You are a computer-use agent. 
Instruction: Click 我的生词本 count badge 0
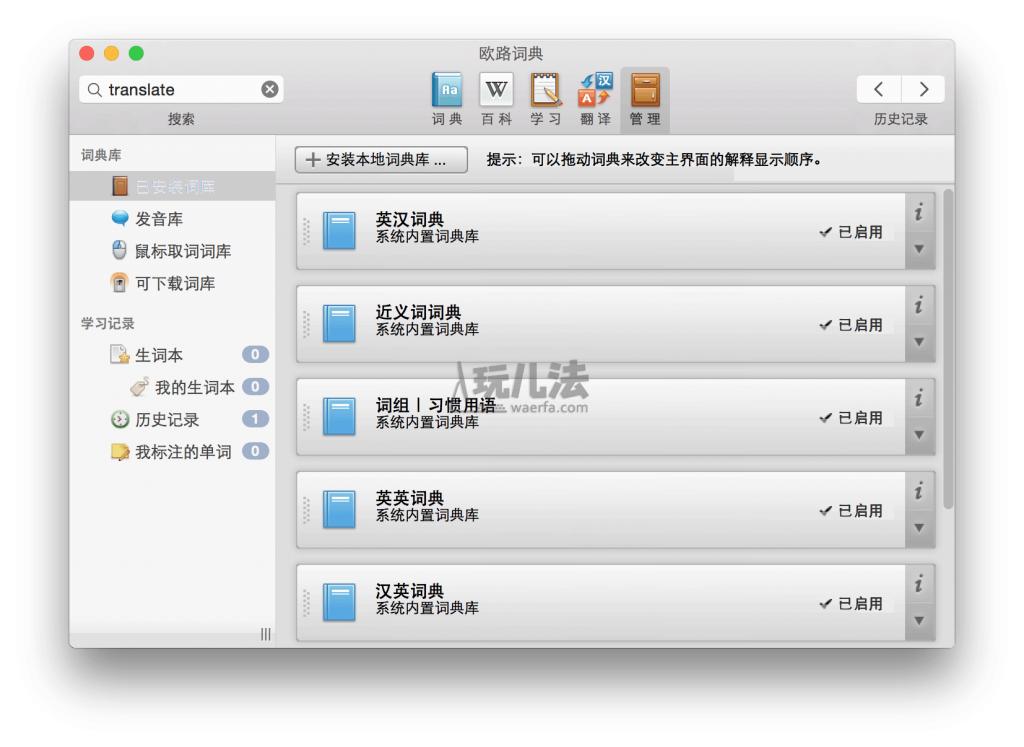point(255,386)
